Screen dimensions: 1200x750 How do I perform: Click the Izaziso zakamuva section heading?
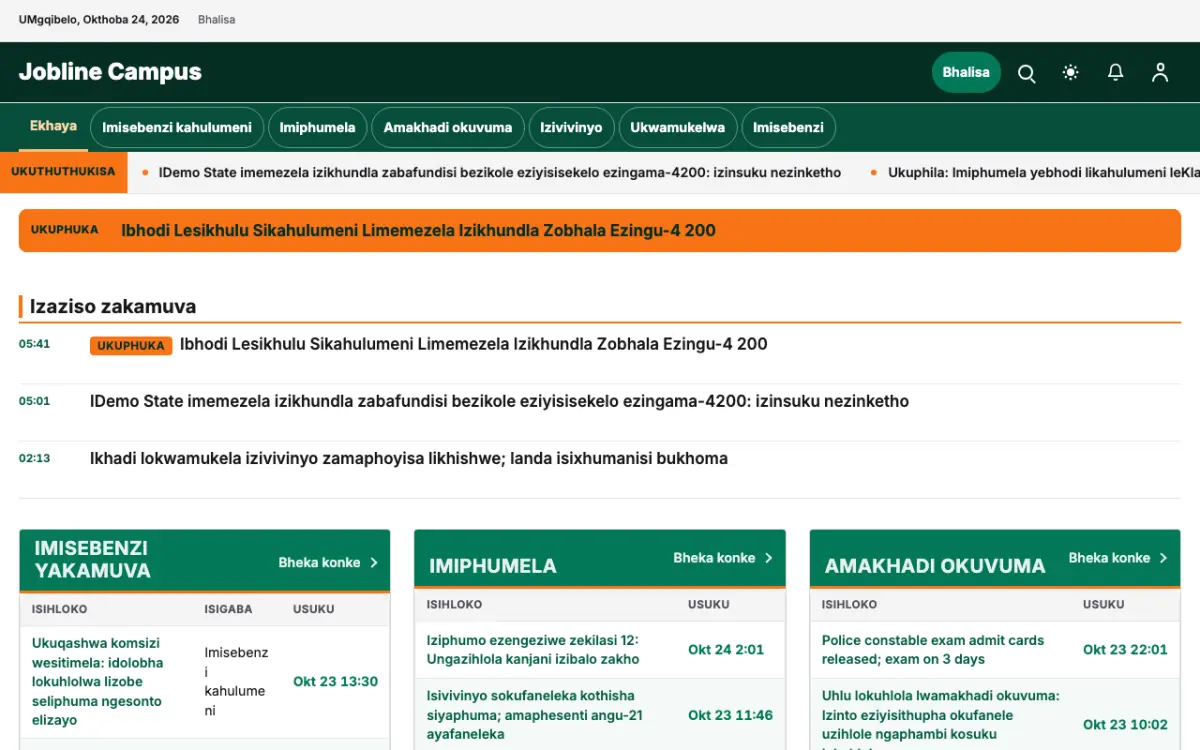[x=113, y=306]
